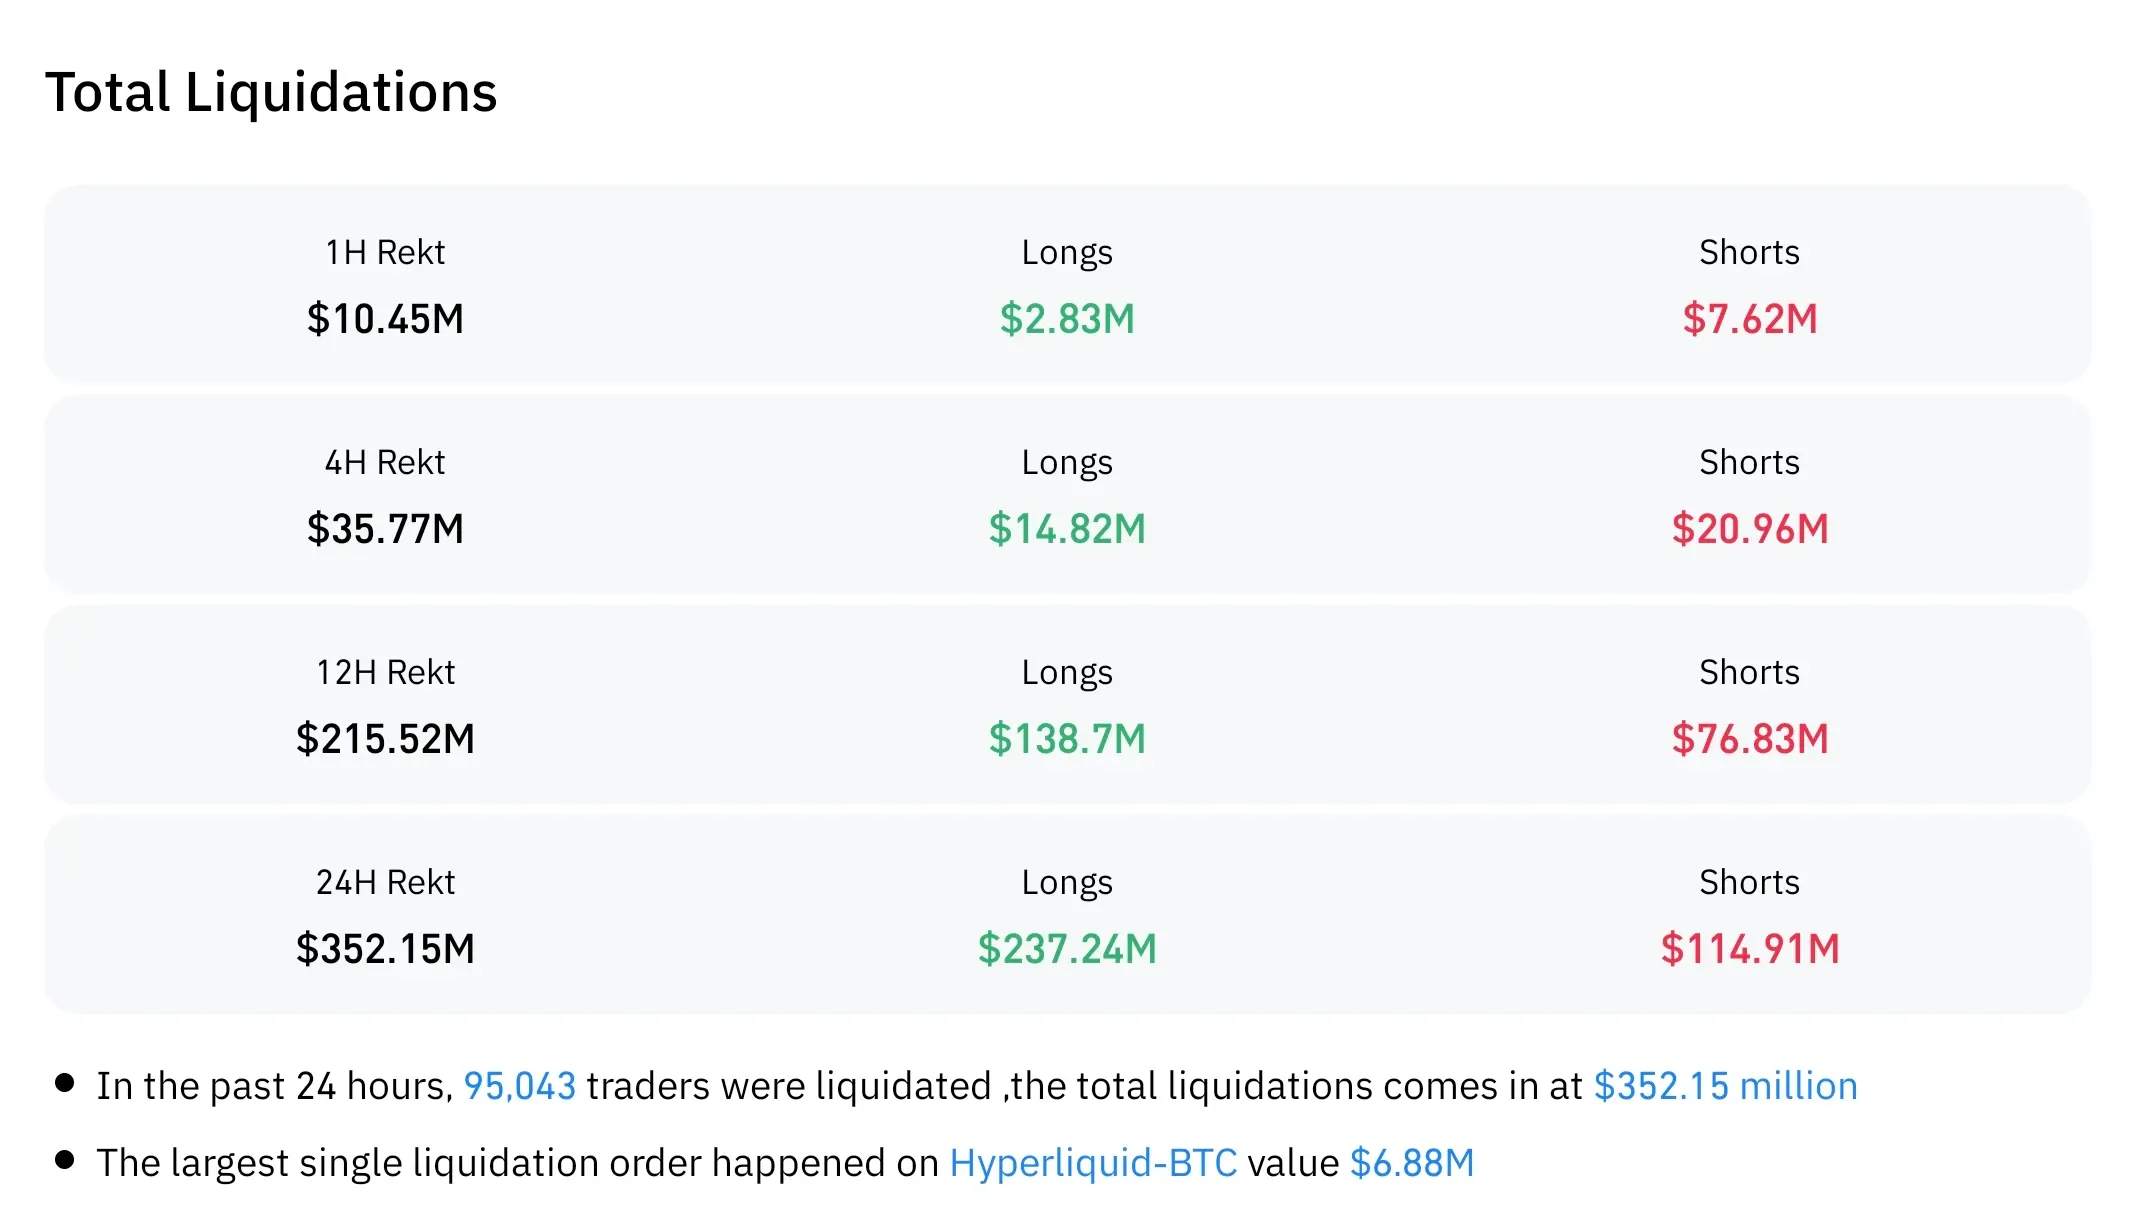The height and width of the screenshot is (1218, 2136).
Task: Click the $6.88M largest liquidation link
Action: (x=1412, y=1163)
